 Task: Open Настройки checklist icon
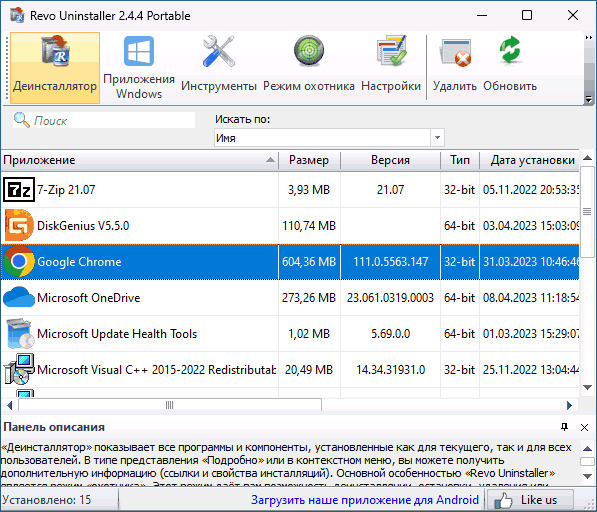(391, 51)
